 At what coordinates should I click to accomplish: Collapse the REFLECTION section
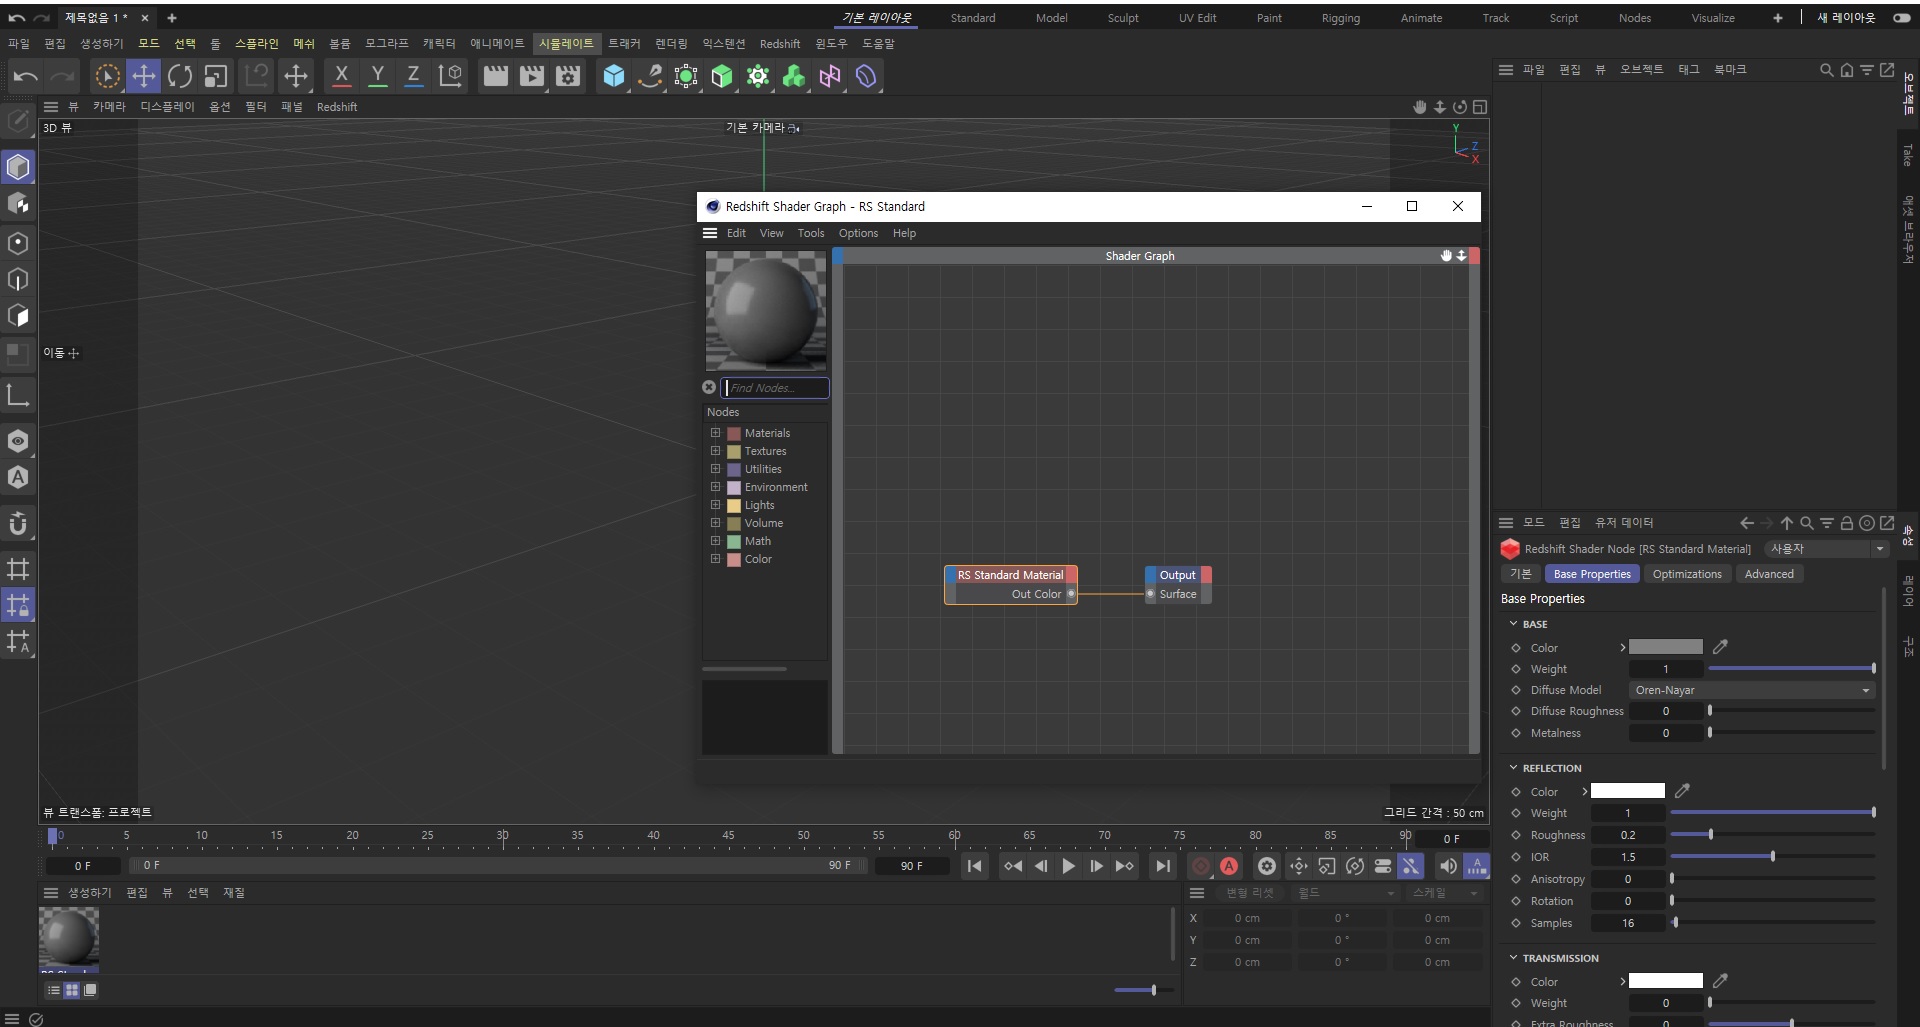click(x=1513, y=768)
